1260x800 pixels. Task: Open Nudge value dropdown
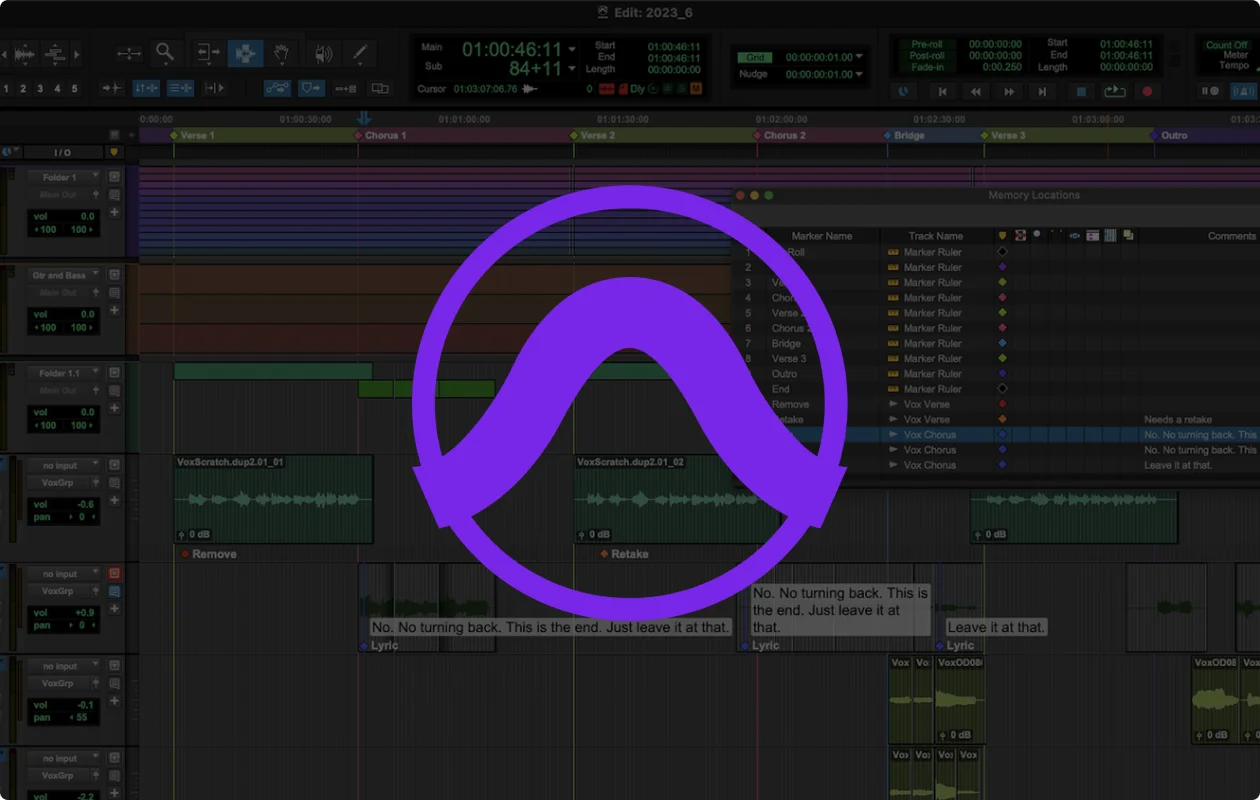pos(860,75)
